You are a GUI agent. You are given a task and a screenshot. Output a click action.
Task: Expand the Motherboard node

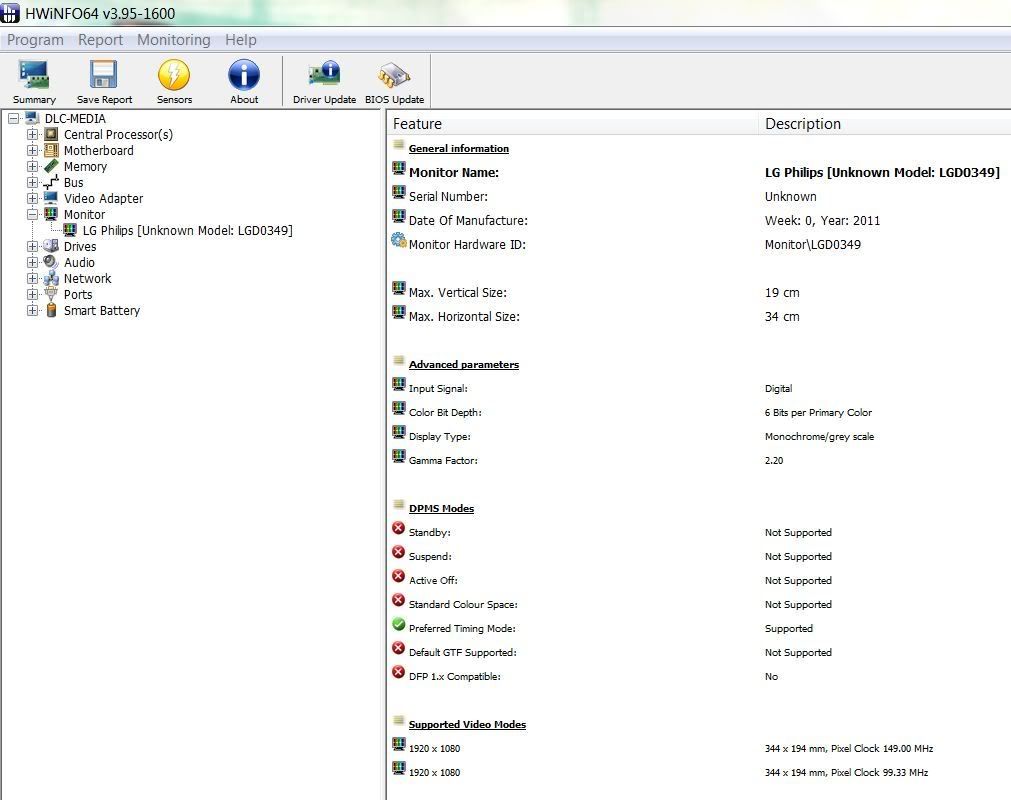coord(33,150)
